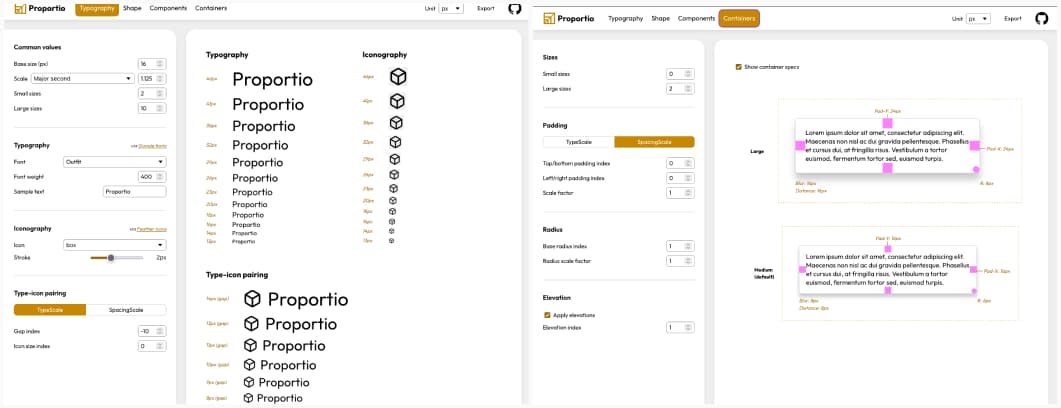
Task: Open the Outfit font dropdown
Action: pyautogui.click(x=114, y=161)
